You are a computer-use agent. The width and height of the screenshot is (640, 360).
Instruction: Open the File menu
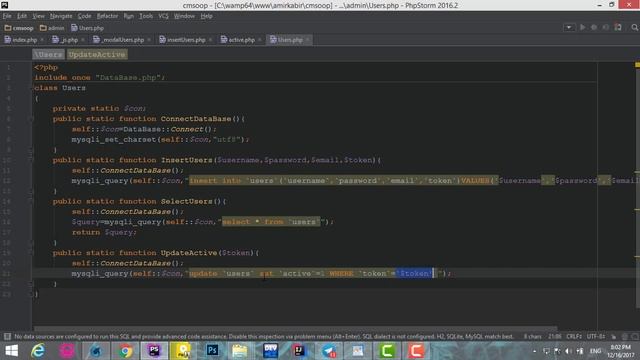tap(7, 16)
